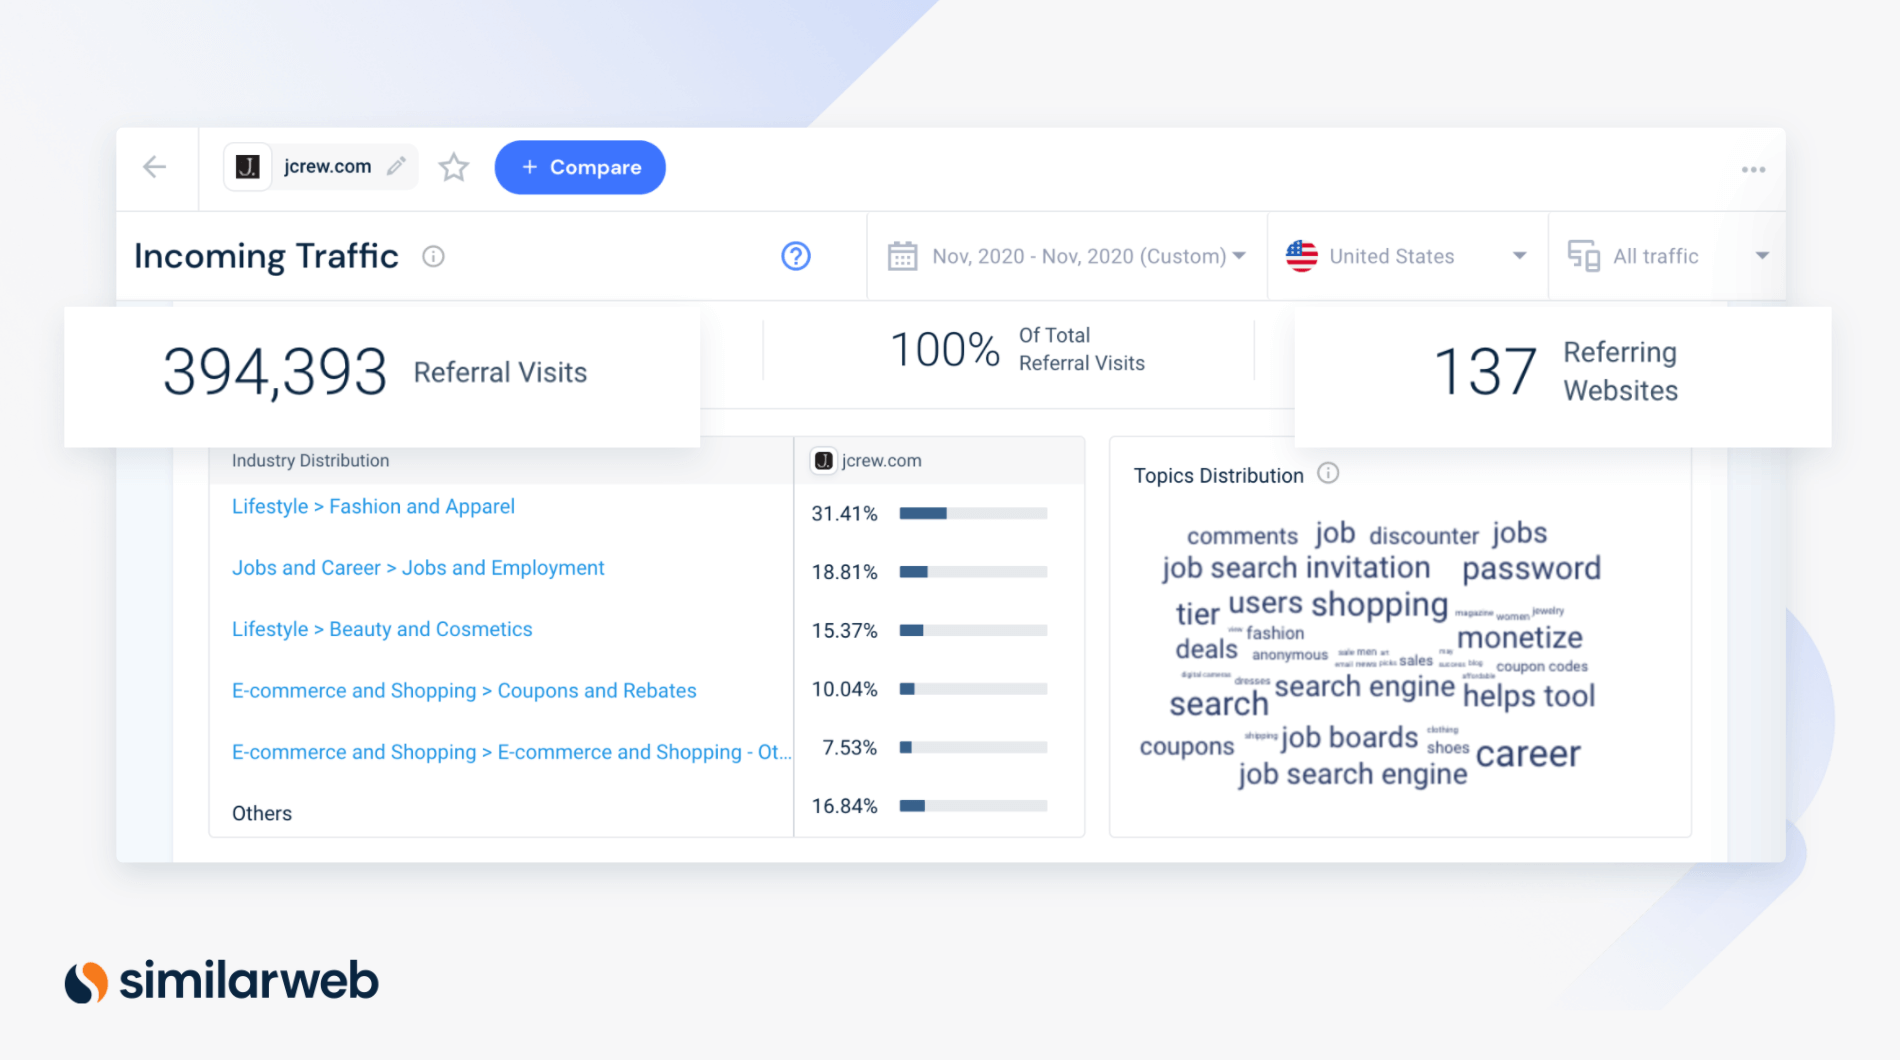Open Lifestyle > Beauty and Cosmetics link
Viewport: 1900px width, 1060px height.
click(382, 629)
